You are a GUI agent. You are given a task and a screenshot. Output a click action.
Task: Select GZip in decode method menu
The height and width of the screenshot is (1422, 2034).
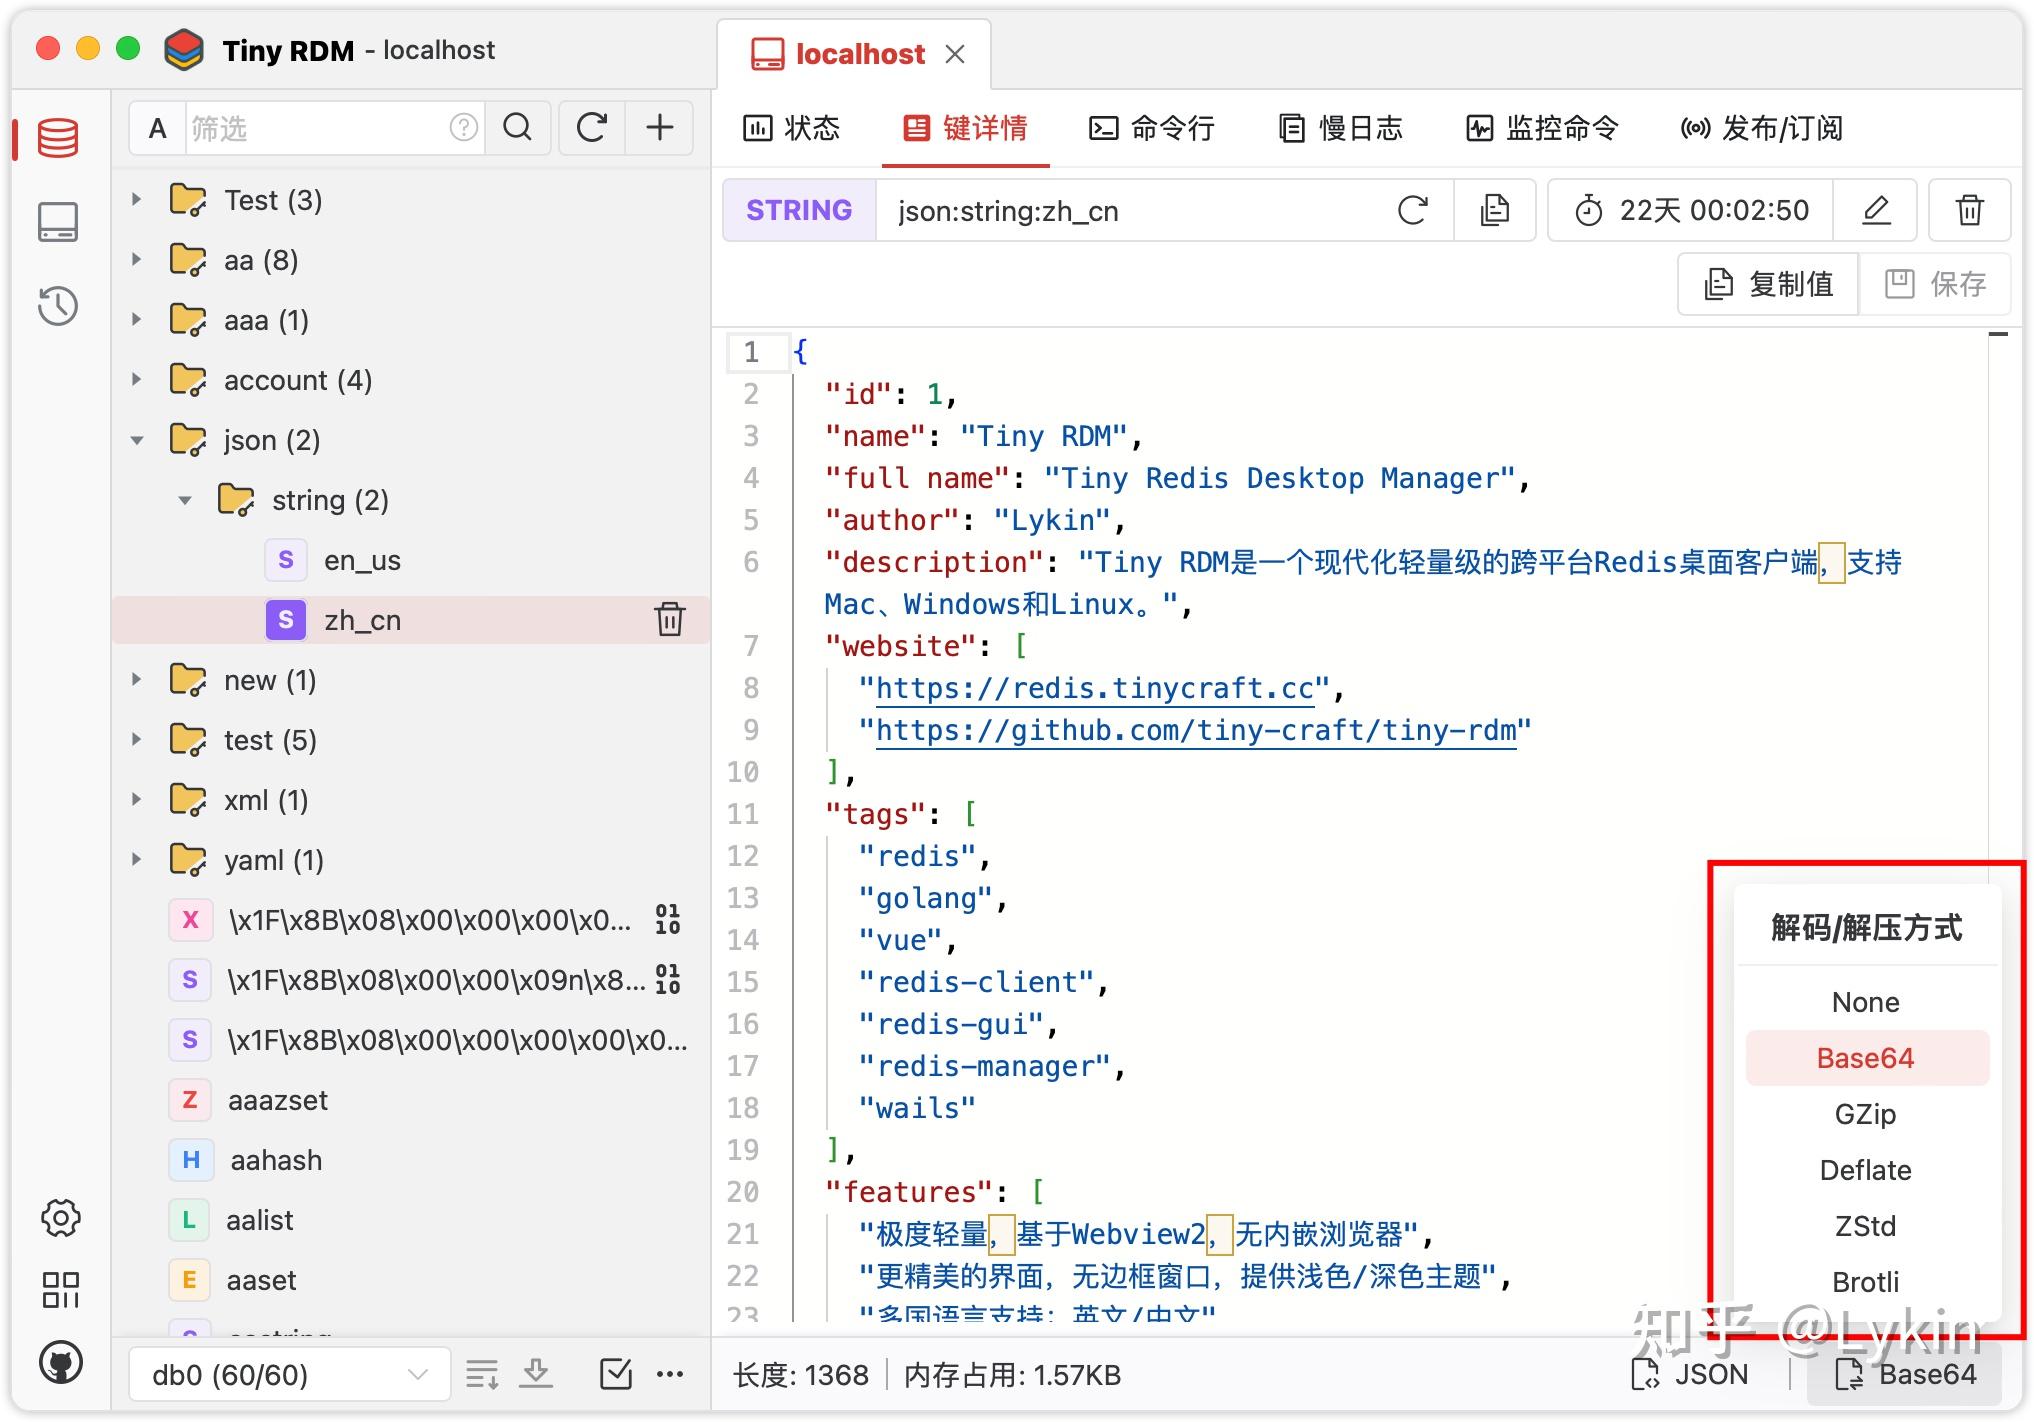[x=1865, y=1114]
